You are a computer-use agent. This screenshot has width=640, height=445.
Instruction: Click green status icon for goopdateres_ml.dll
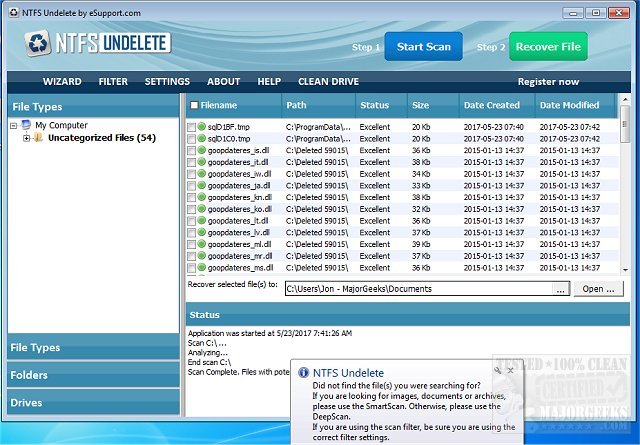pyautogui.click(x=202, y=244)
